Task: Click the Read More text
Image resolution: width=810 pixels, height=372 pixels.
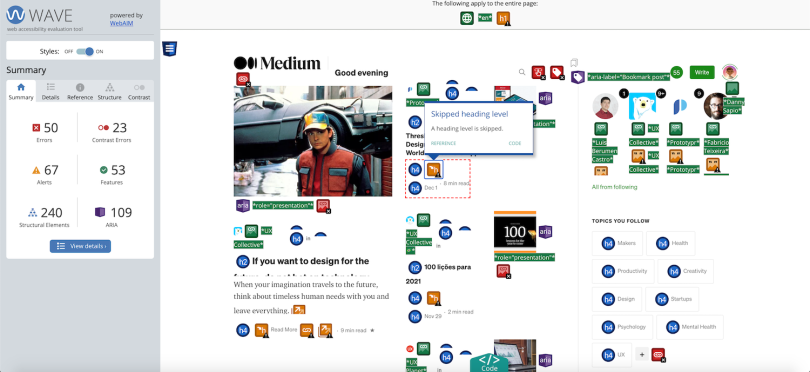Action: coord(284,330)
